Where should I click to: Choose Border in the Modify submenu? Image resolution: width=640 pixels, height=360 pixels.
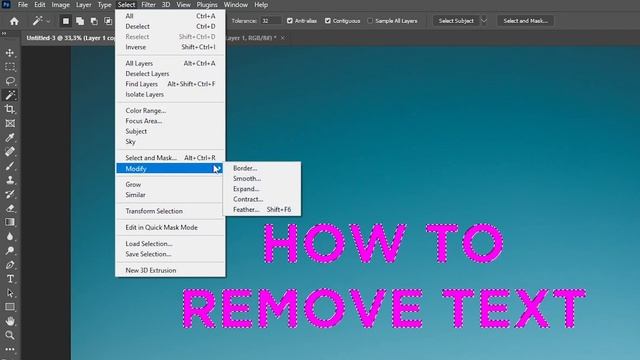[x=262, y=168]
